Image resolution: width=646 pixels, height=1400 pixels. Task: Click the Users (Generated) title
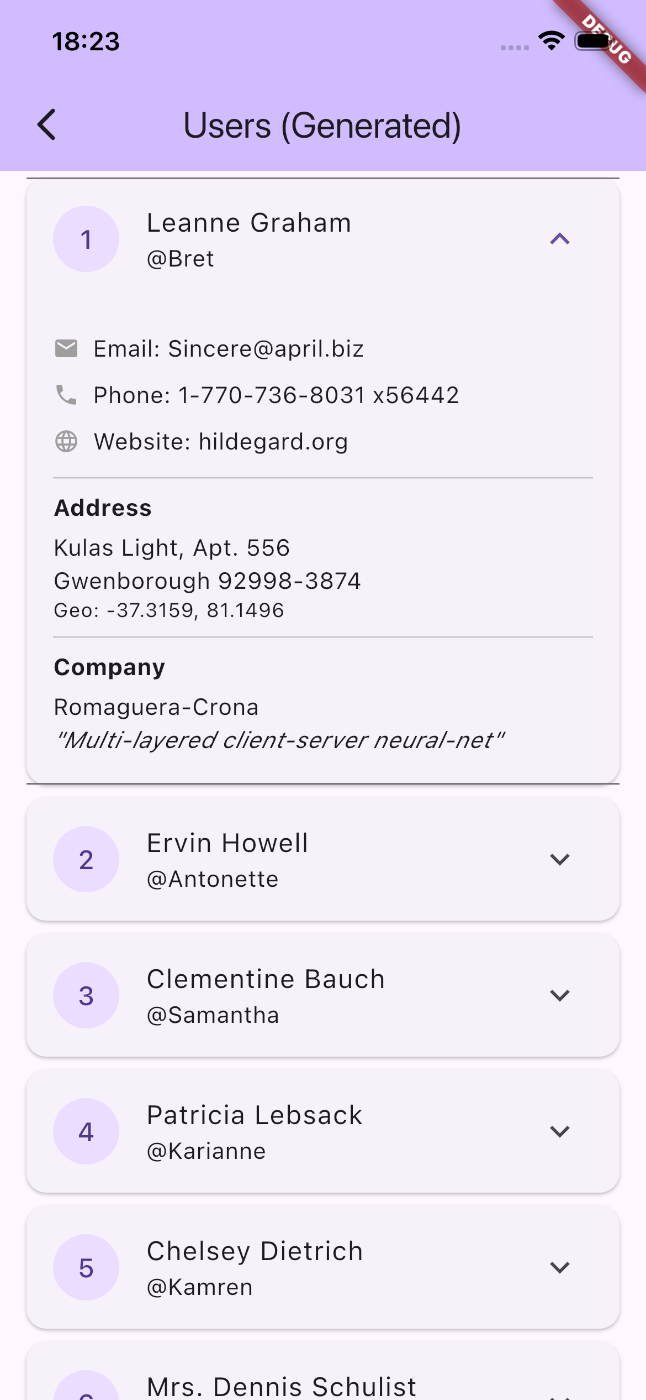[322, 126]
